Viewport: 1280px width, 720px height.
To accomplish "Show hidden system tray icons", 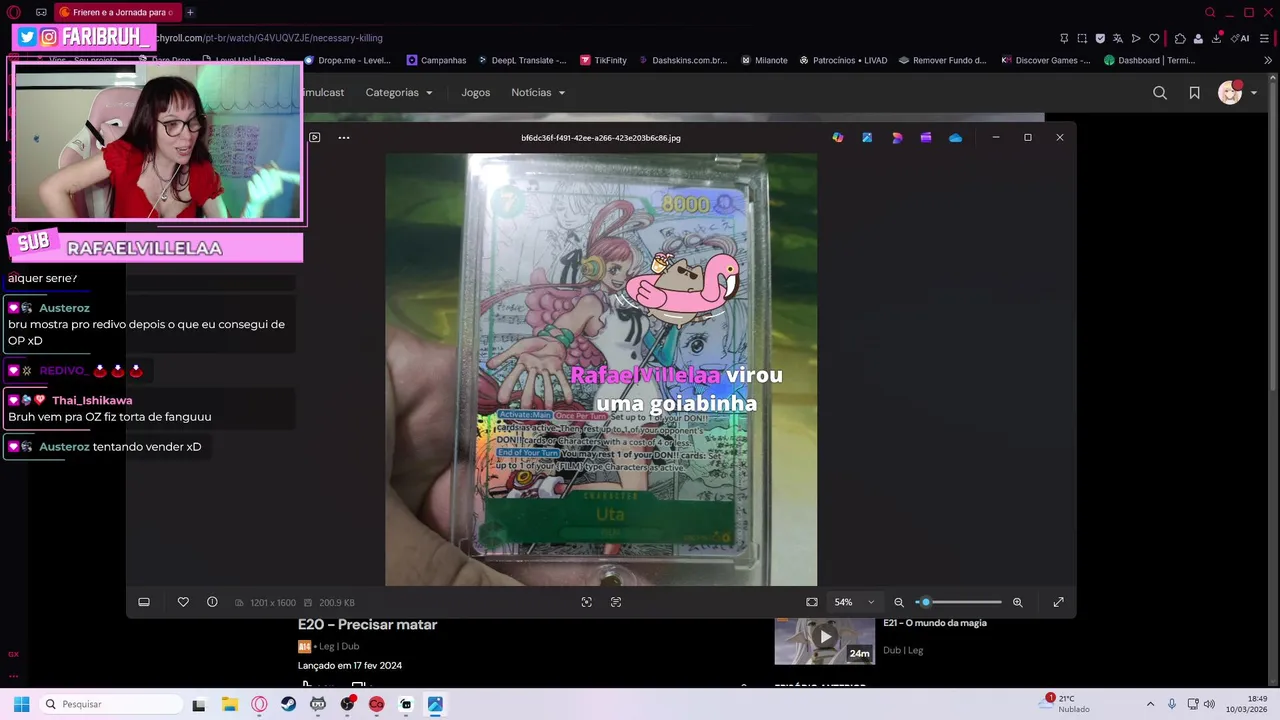I will pos(1150,704).
